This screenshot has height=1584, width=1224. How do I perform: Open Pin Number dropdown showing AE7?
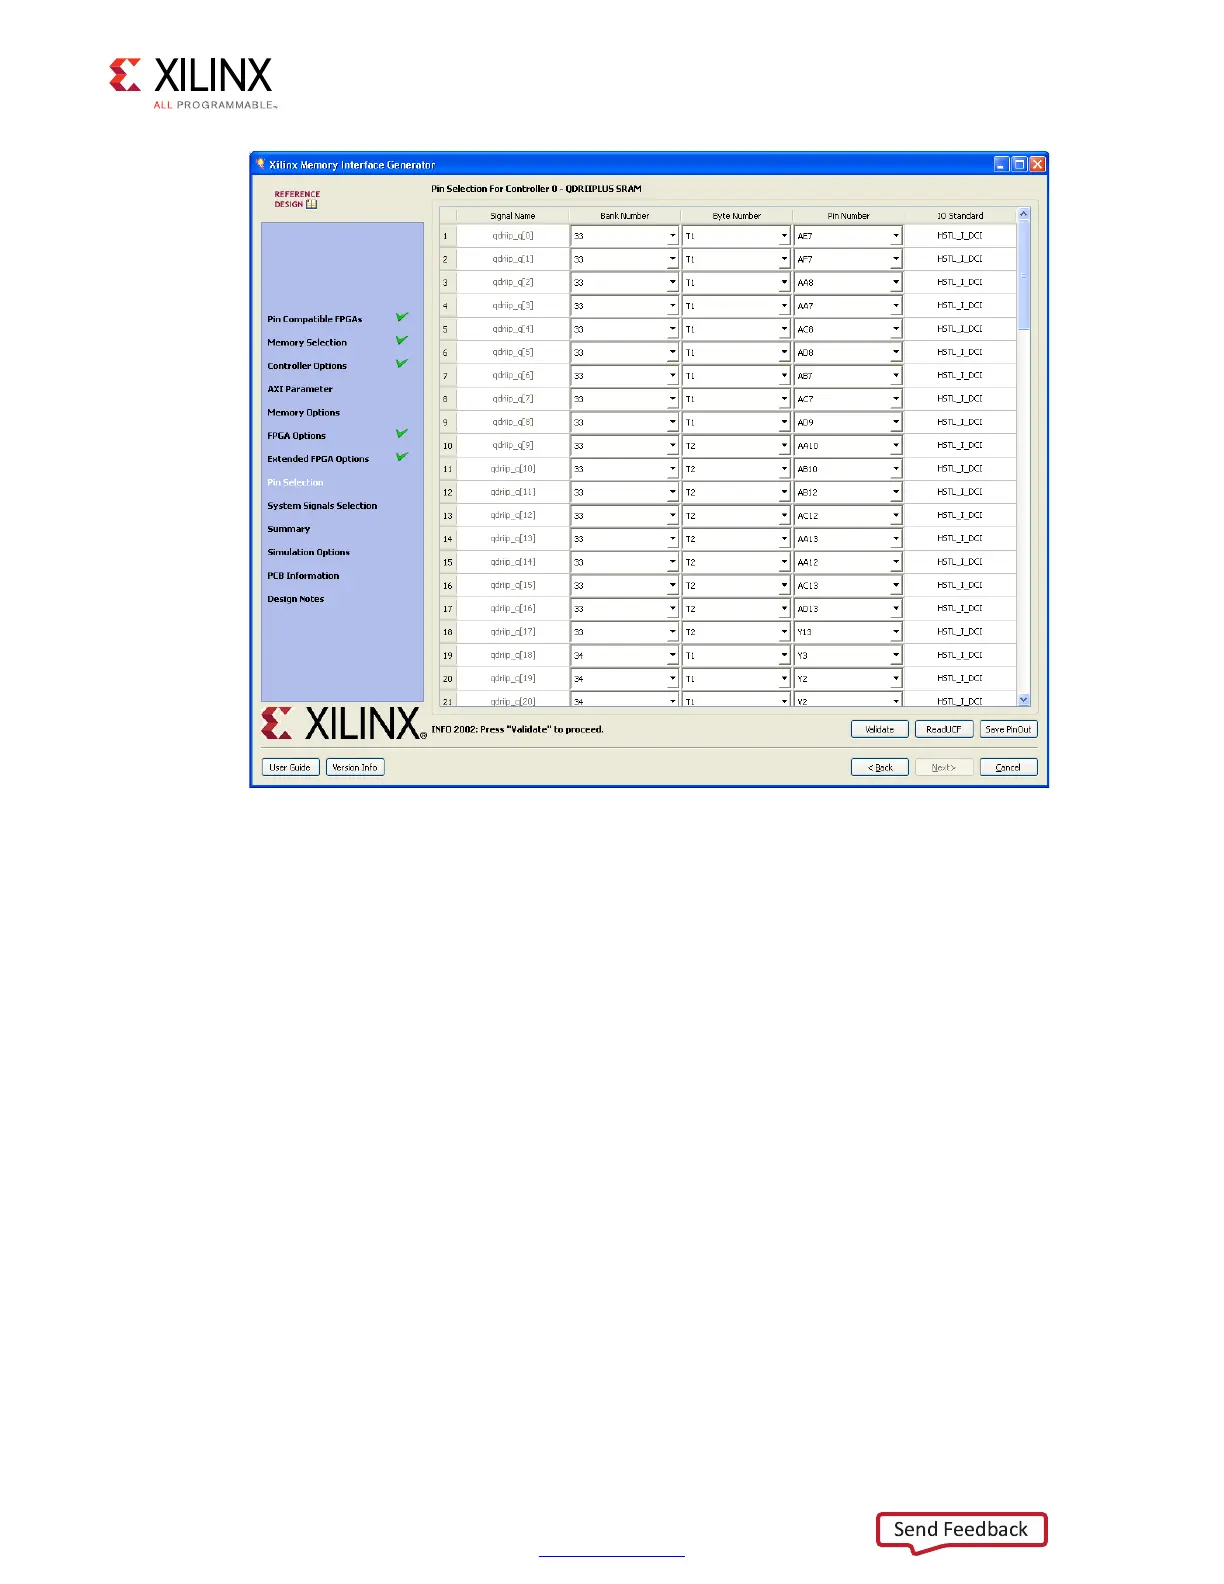click(896, 236)
